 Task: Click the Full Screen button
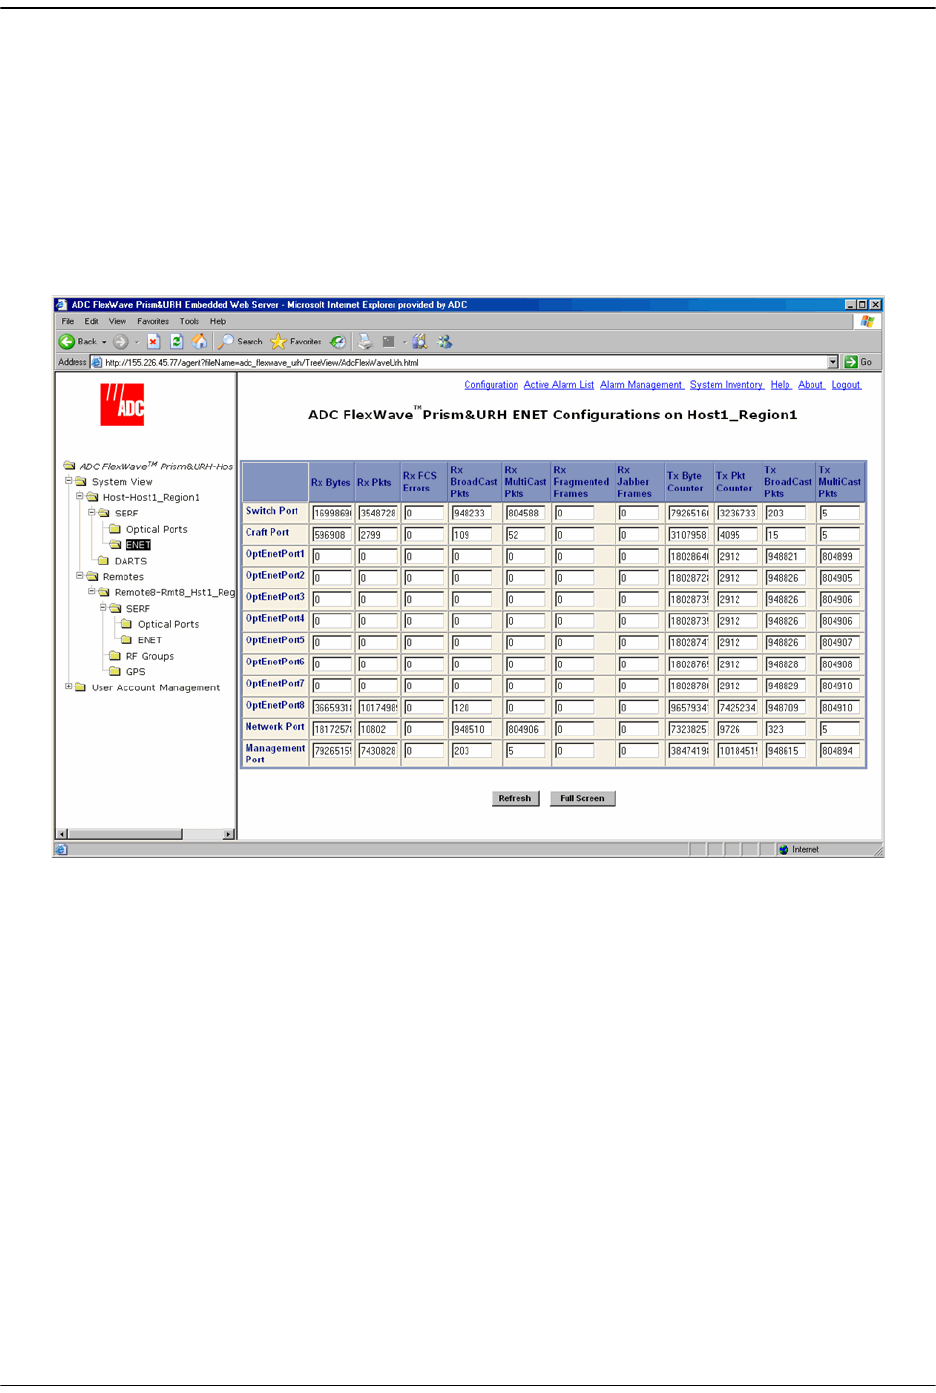pyautogui.click(x=582, y=799)
